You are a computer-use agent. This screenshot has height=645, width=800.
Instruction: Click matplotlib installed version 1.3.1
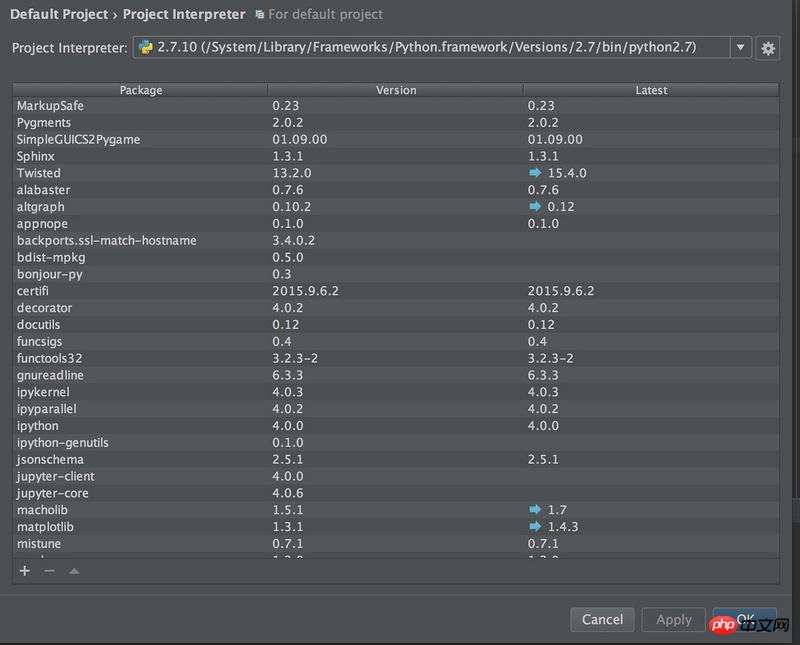coord(288,527)
